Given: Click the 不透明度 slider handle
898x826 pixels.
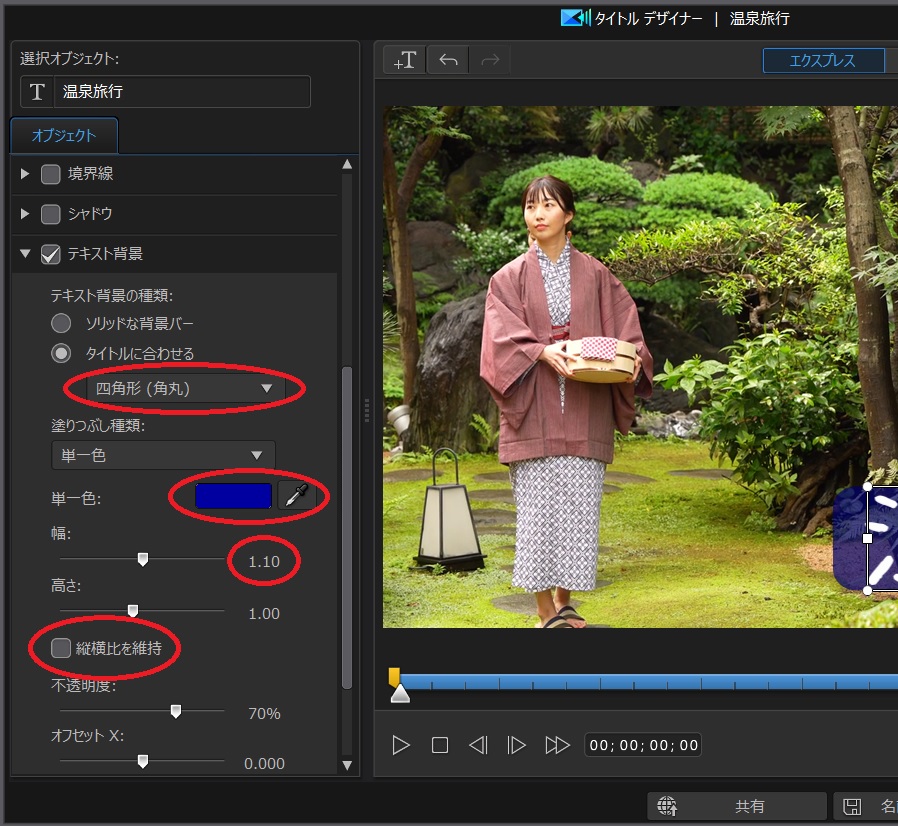Looking at the screenshot, I should point(176,711).
